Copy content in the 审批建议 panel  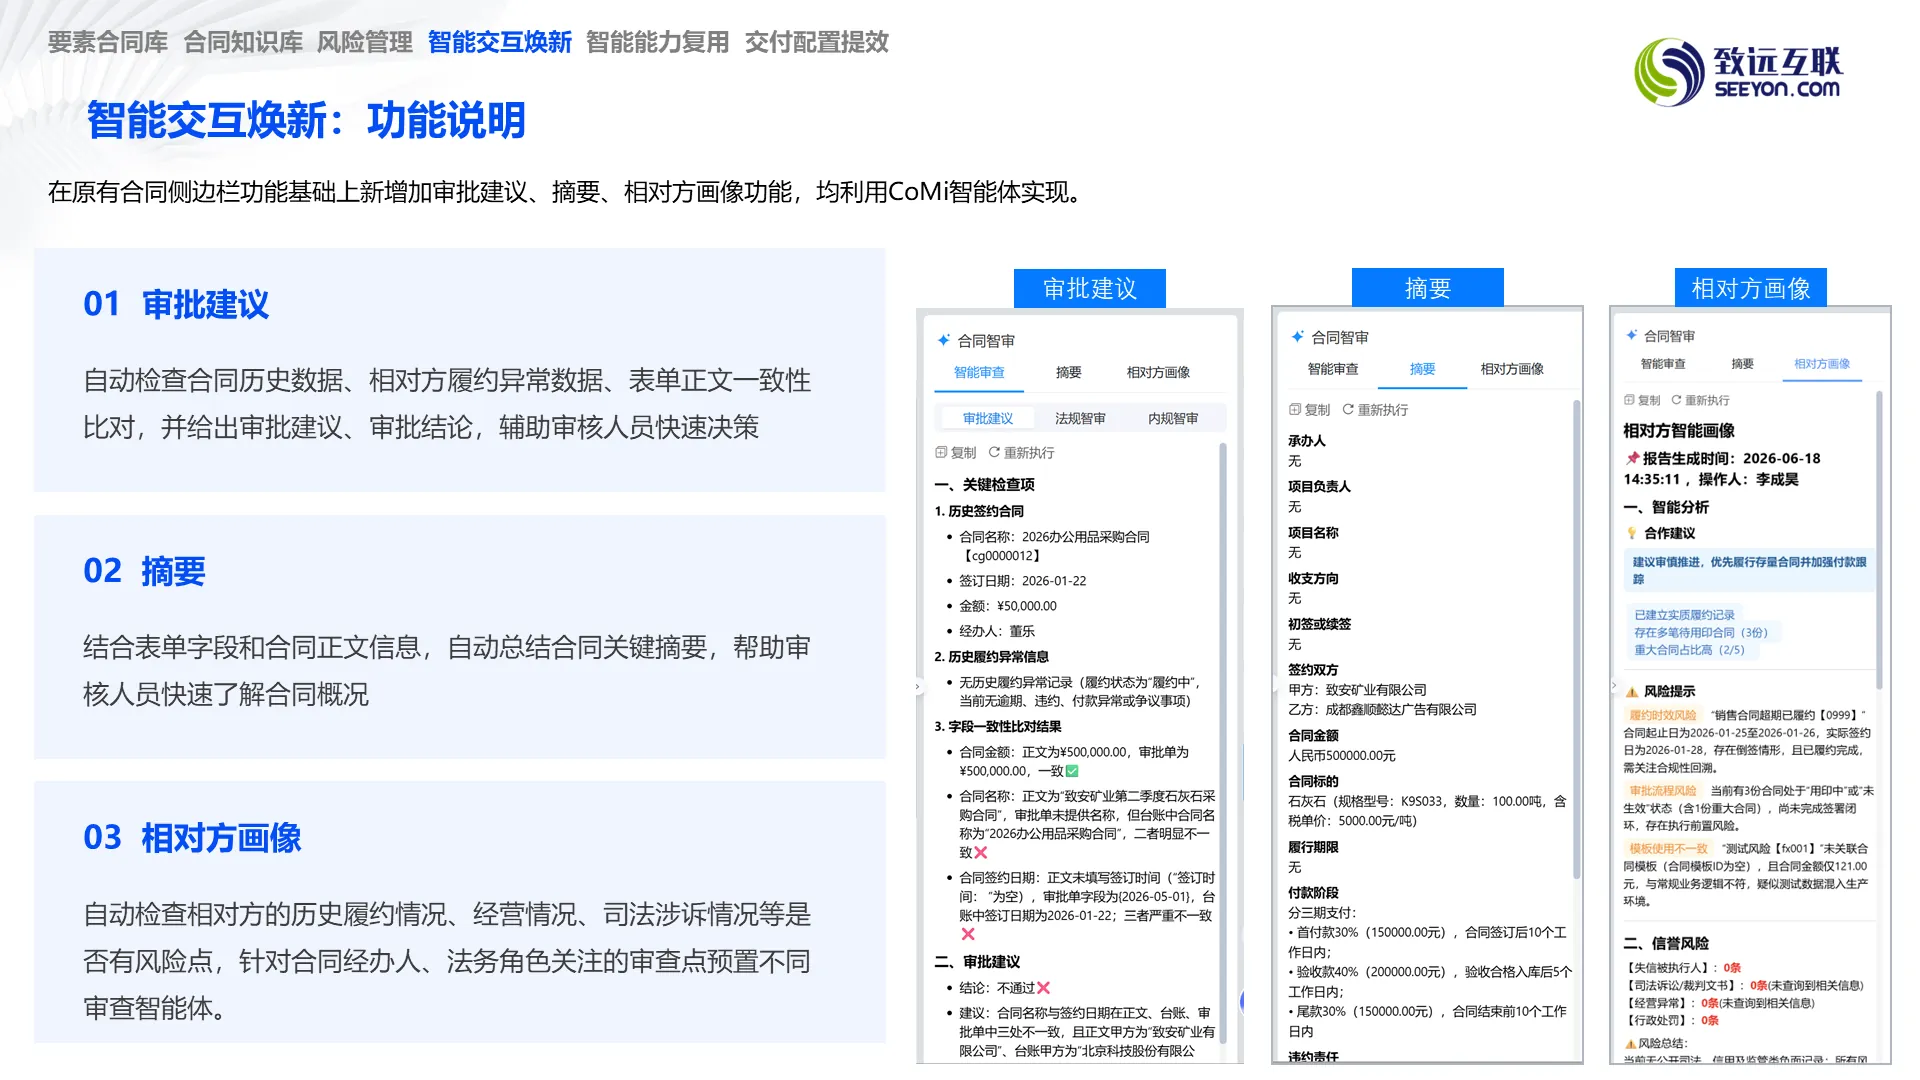coord(955,453)
